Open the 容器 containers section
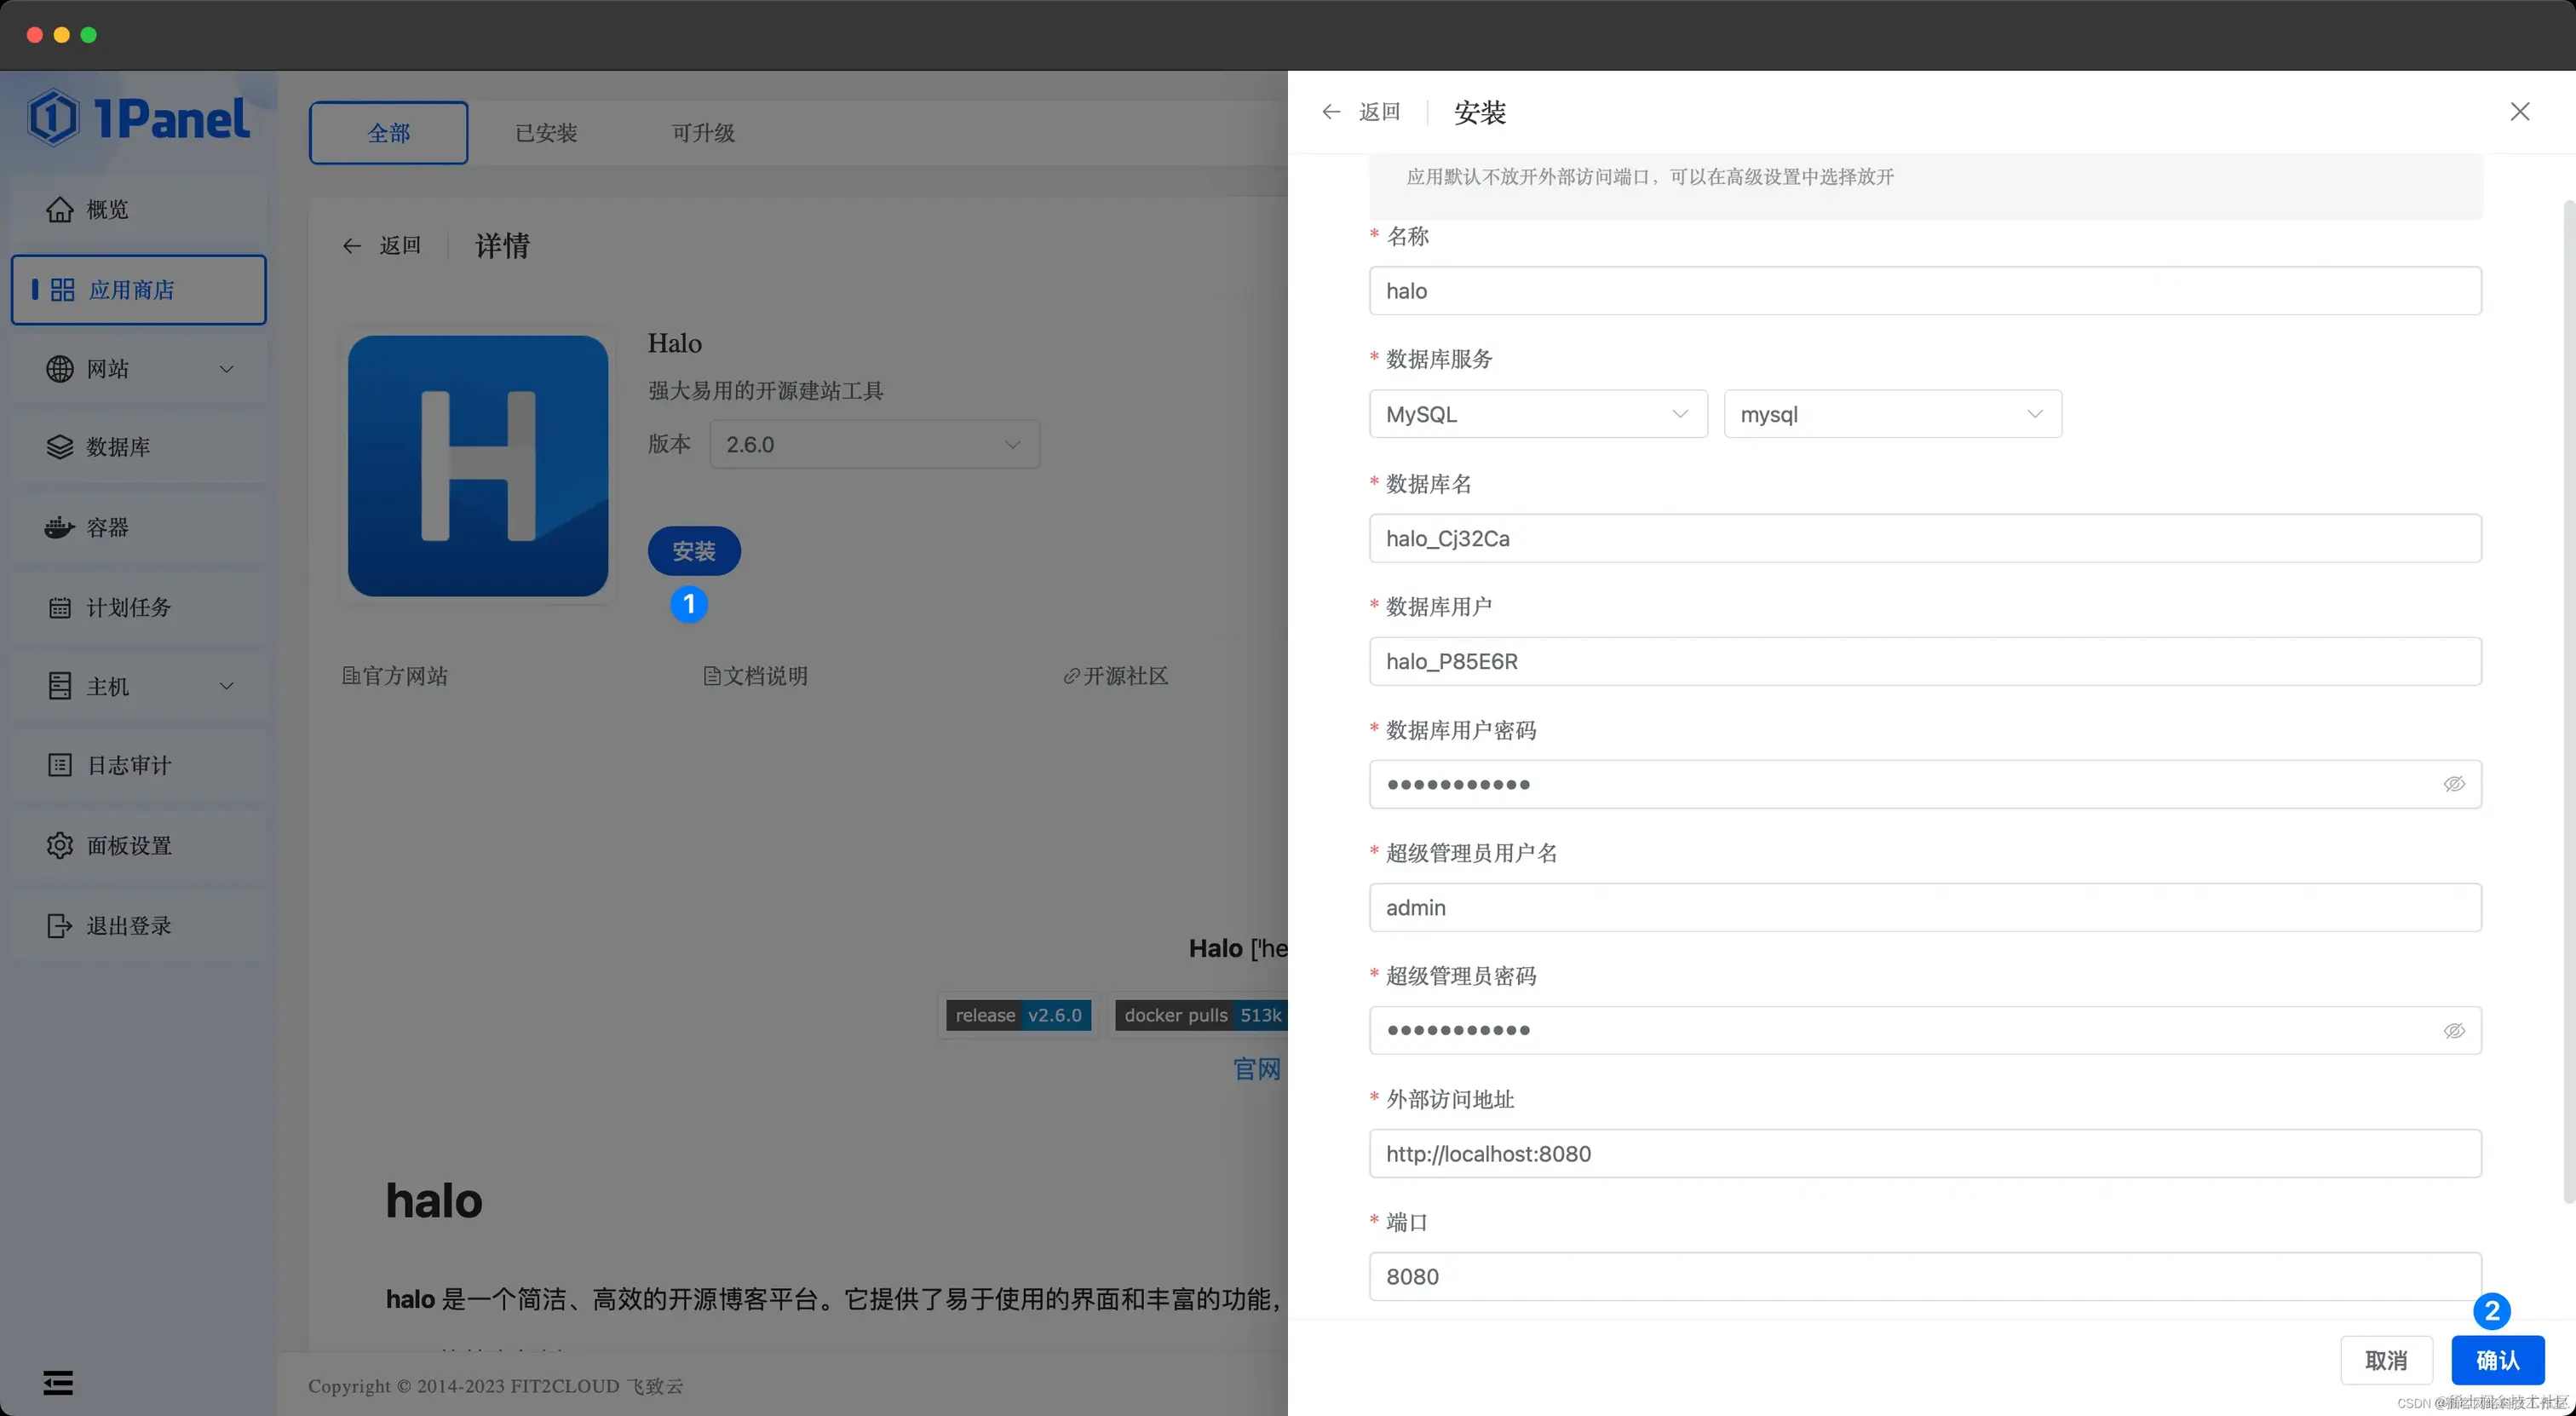 tap(108, 528)
